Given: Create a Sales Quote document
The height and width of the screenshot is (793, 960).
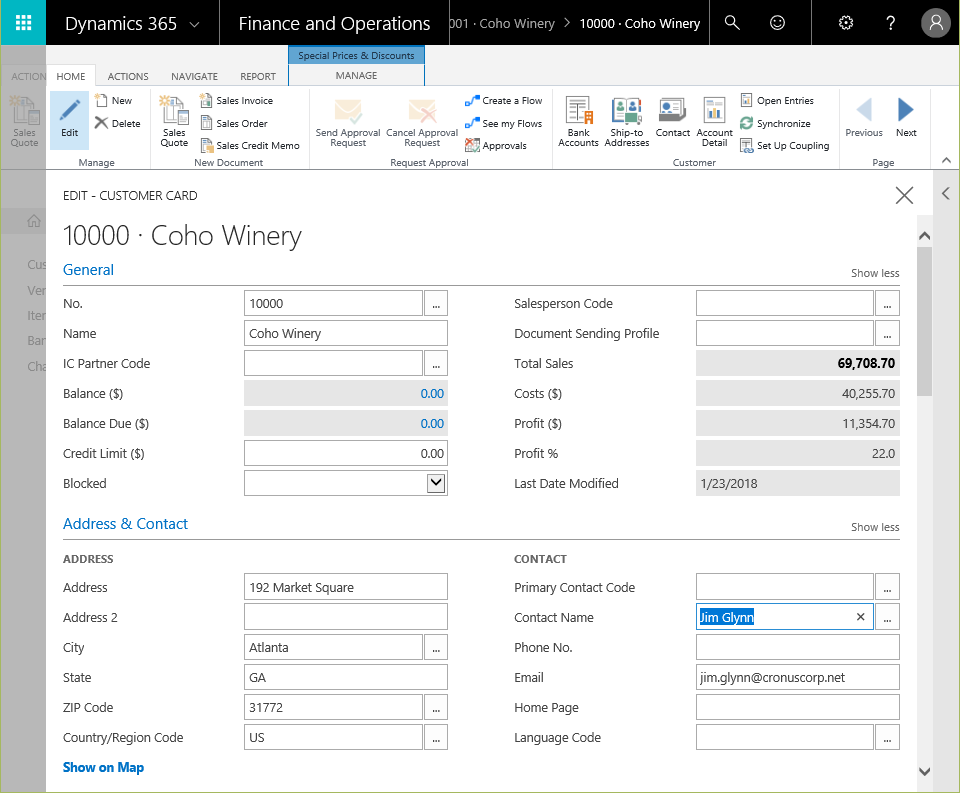Looking at the screenshot, I should tap(174, 121).
